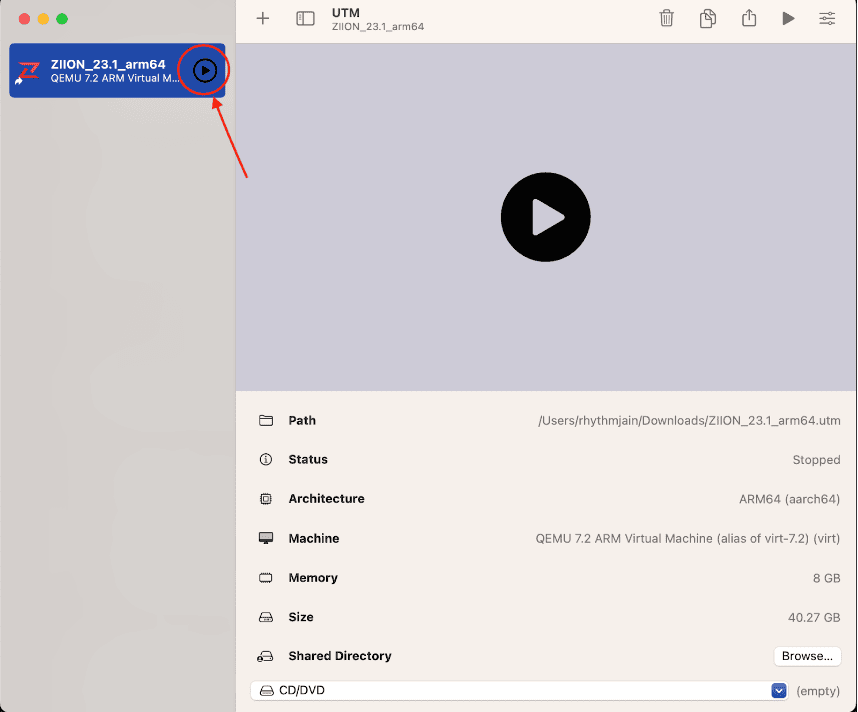Screen dimensions: 858x712
Task: Click the Memory icon
Action: coord(266,577)
